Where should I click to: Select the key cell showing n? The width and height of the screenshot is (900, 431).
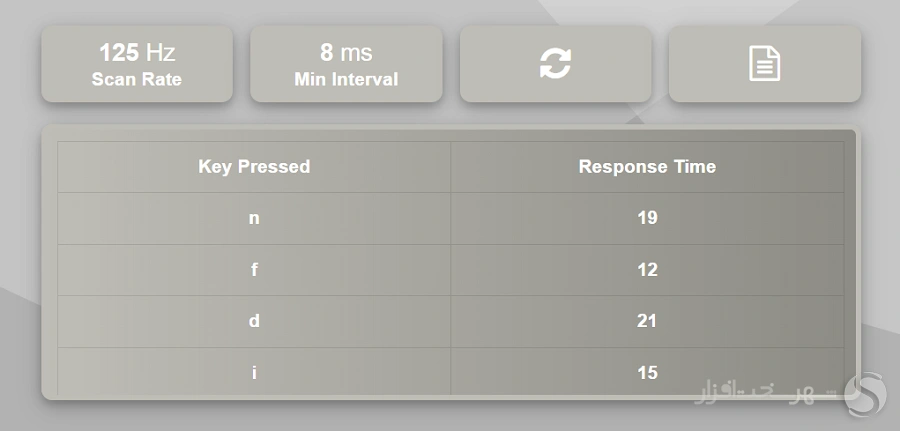pos(254,218)
